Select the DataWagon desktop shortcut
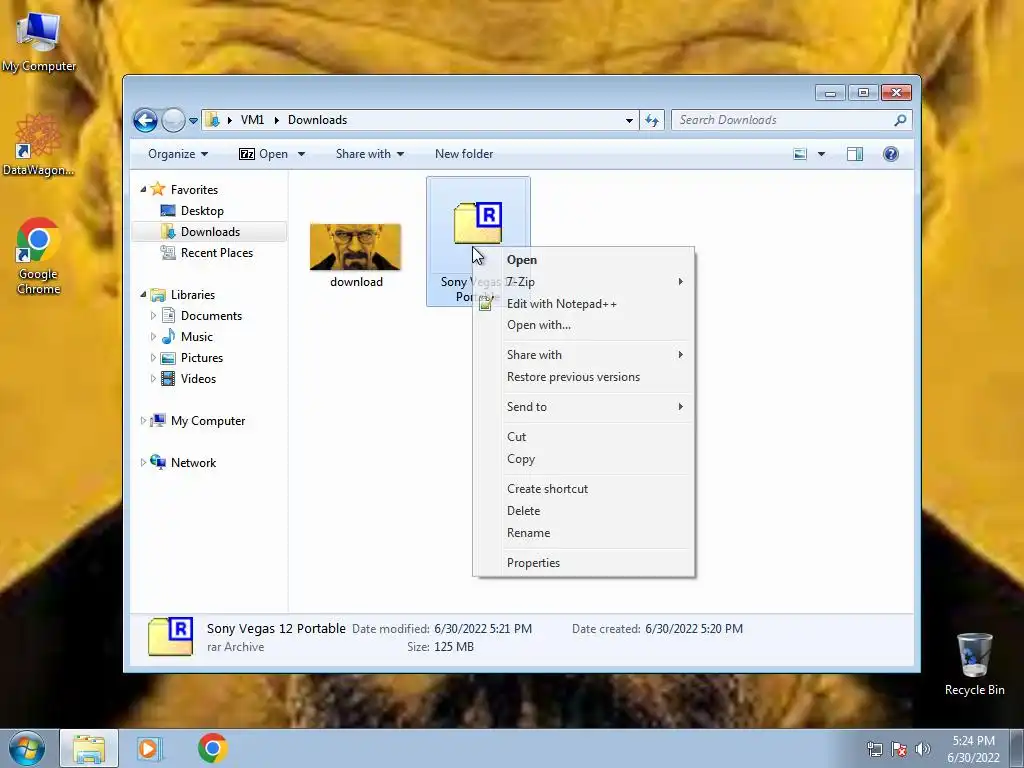Screen dimensions: 1024x768 pos(38,145)
